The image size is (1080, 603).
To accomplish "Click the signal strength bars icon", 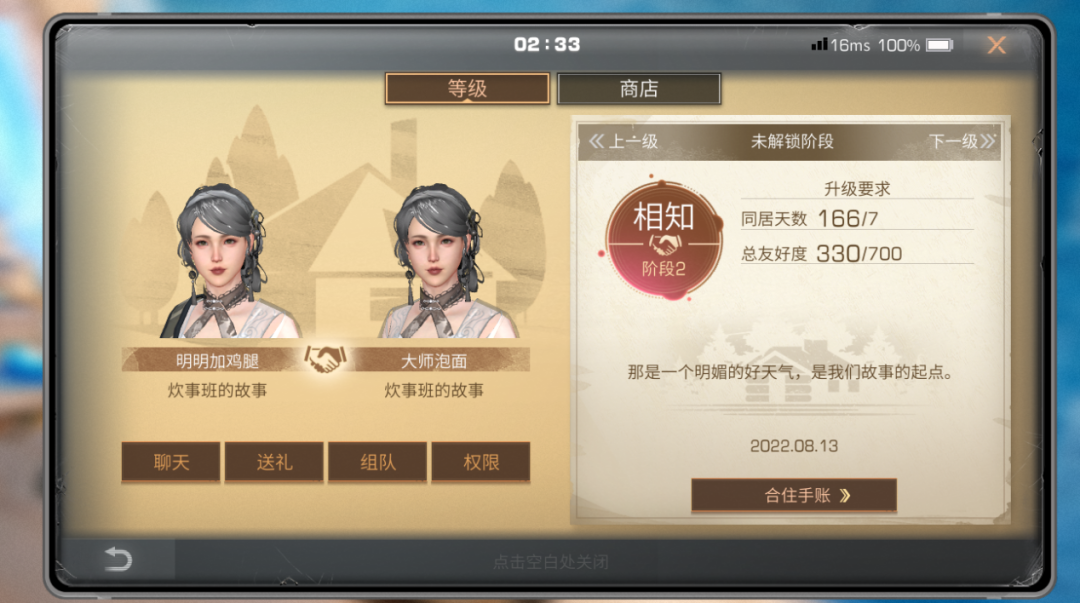I will 819,45.
